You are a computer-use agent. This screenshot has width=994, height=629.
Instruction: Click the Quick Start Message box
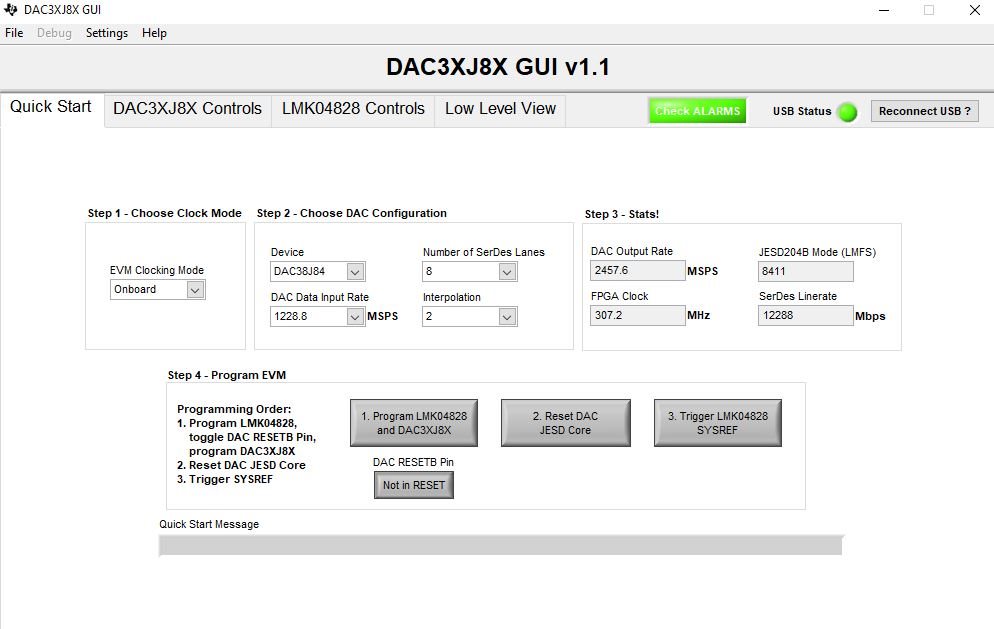tap(500, 545)
